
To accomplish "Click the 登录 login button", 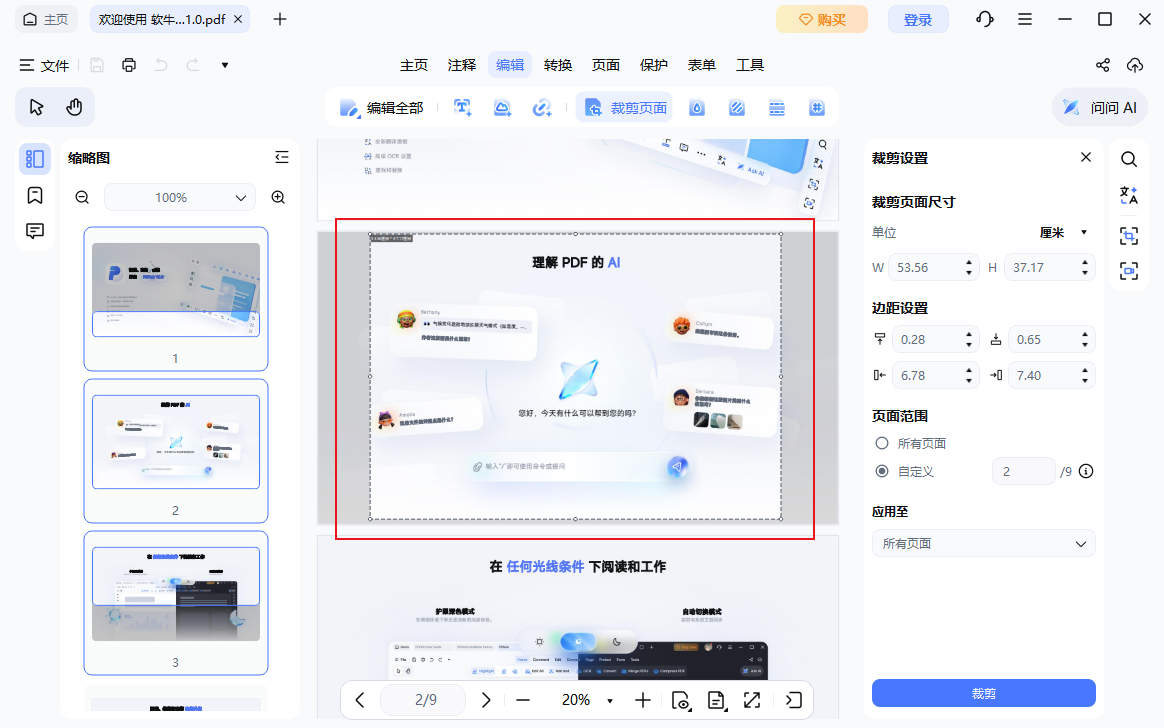I will point(918,19).
